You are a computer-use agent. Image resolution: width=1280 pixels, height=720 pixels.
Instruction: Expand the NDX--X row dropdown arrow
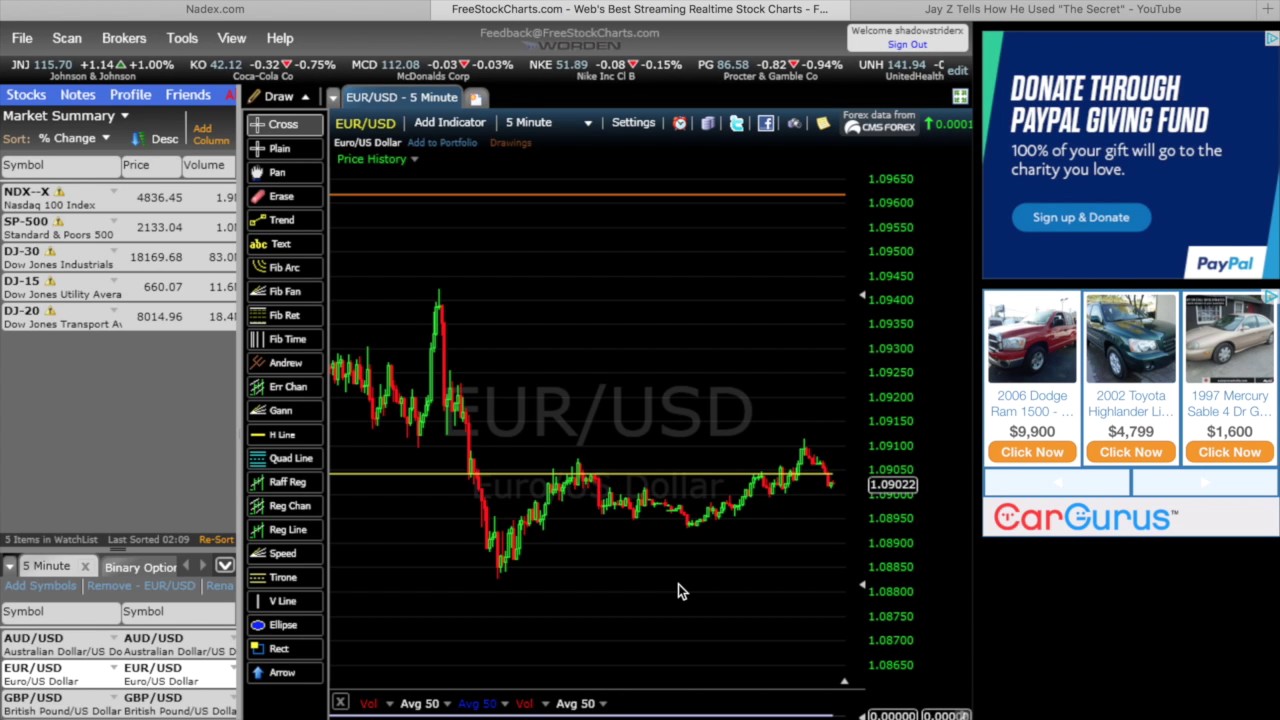pyautogui.click(x=113, y=190)
